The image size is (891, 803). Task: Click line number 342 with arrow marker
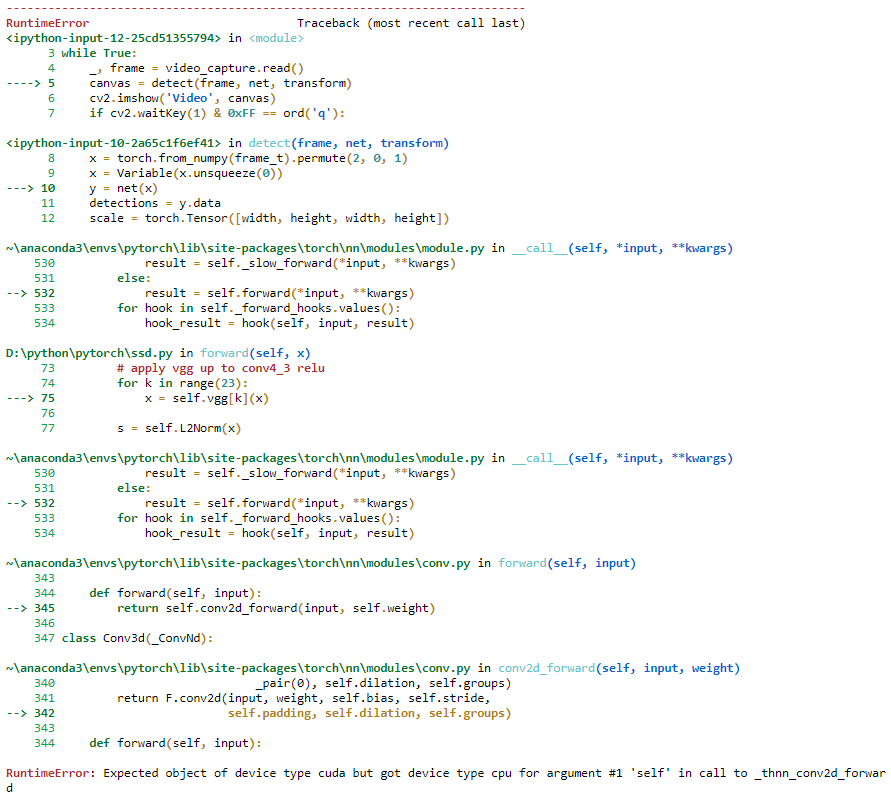[31, 713]
